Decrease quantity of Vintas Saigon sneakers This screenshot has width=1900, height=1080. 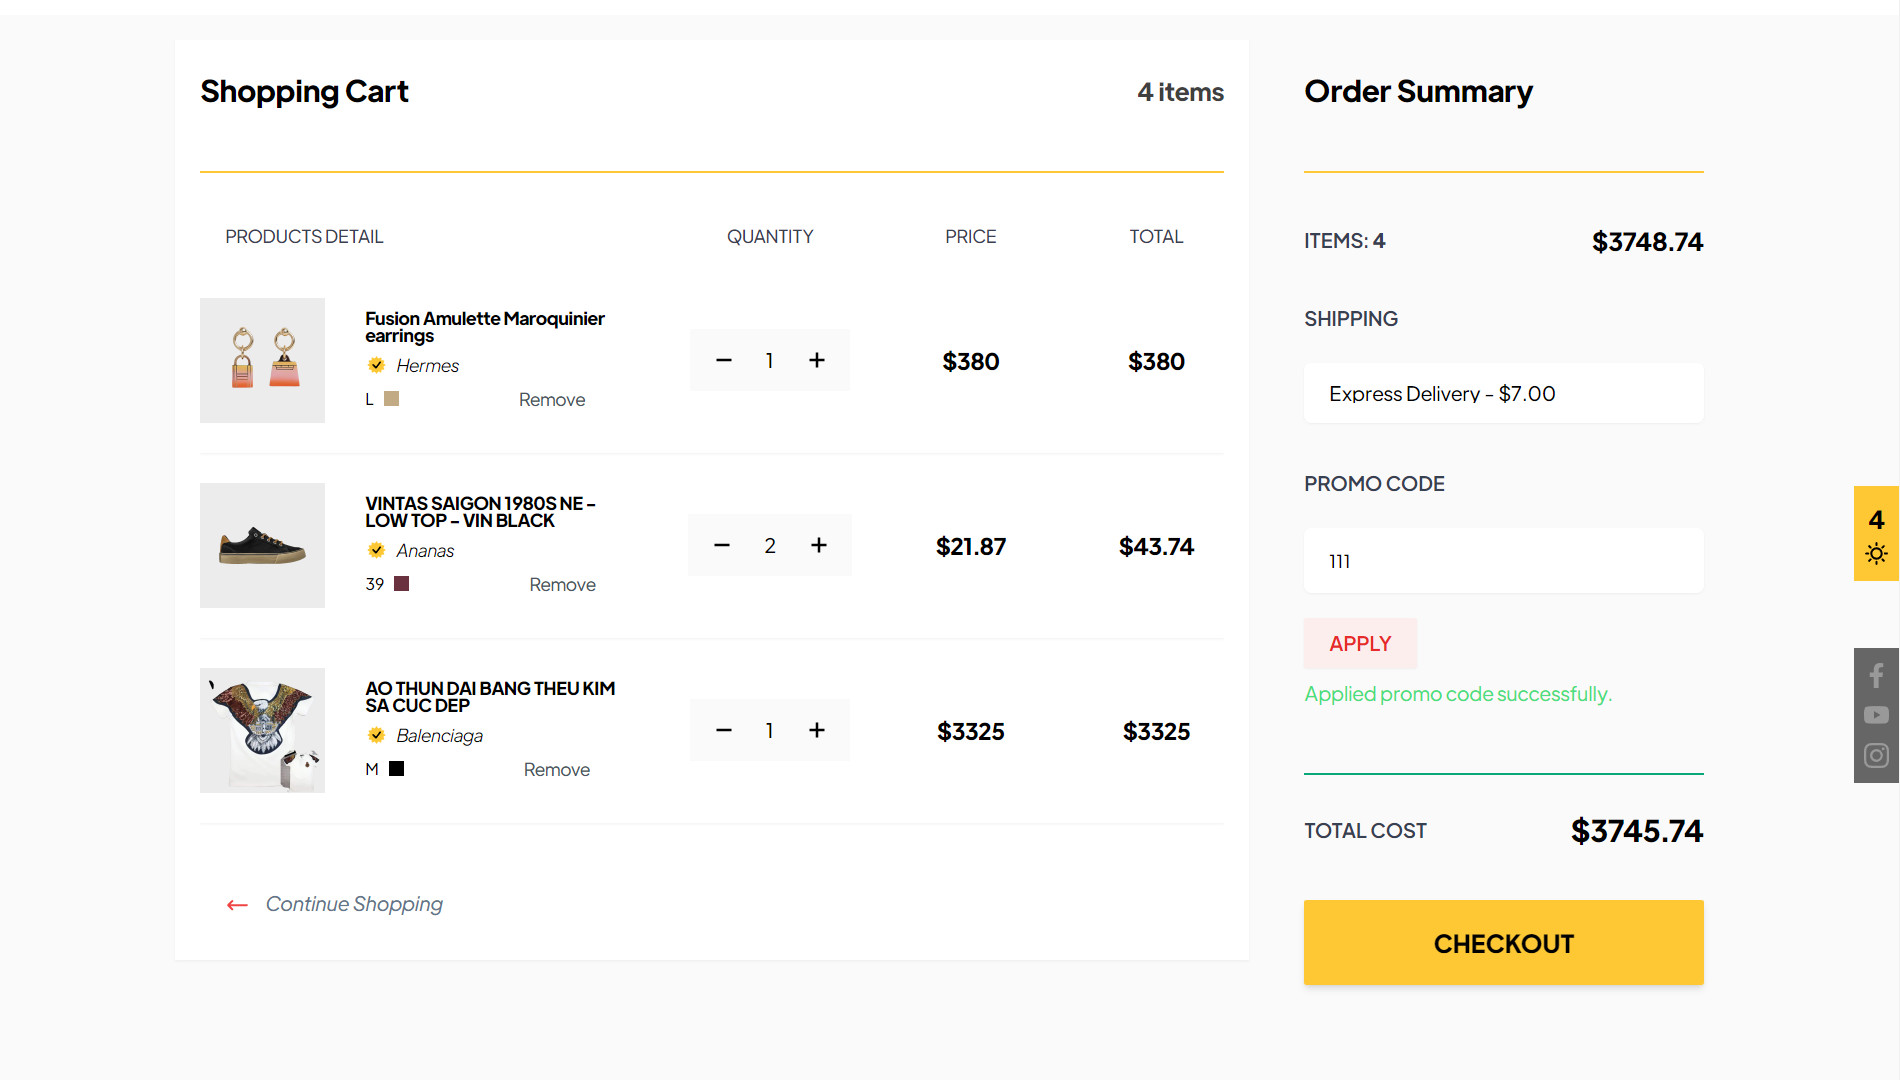click(722, 545)
